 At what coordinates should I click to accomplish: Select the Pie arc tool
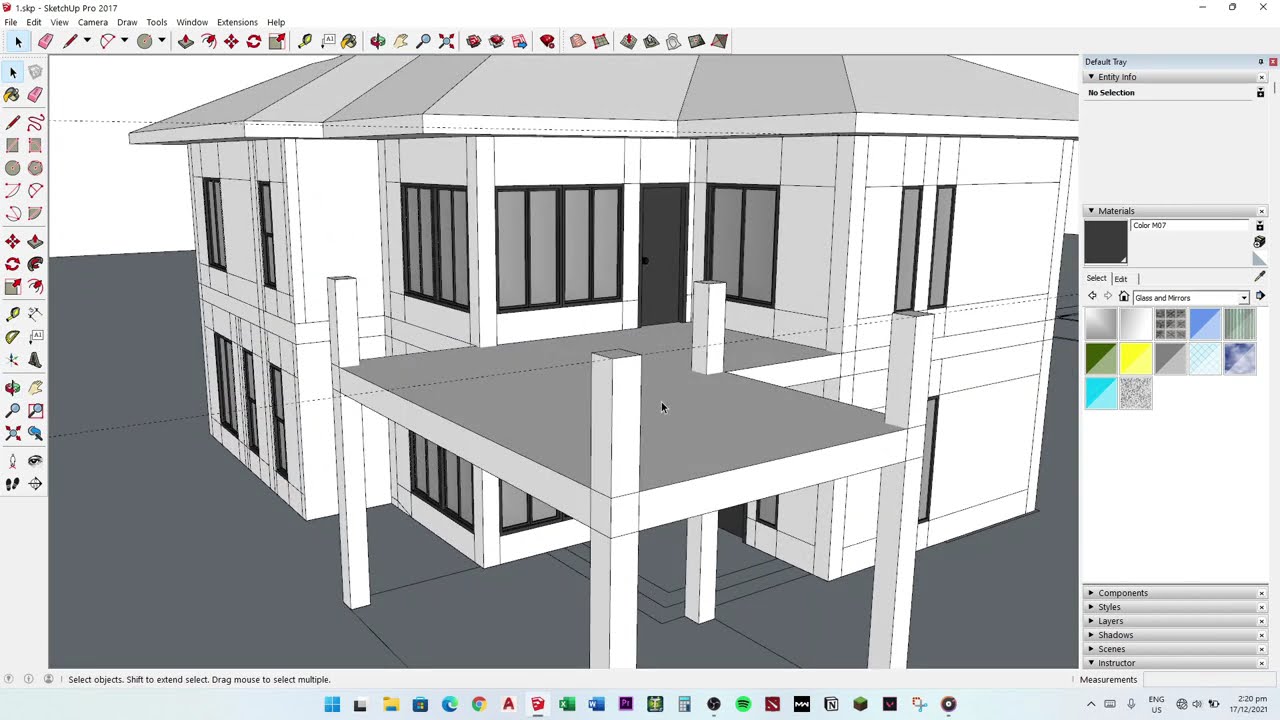[x=35, y=213]
